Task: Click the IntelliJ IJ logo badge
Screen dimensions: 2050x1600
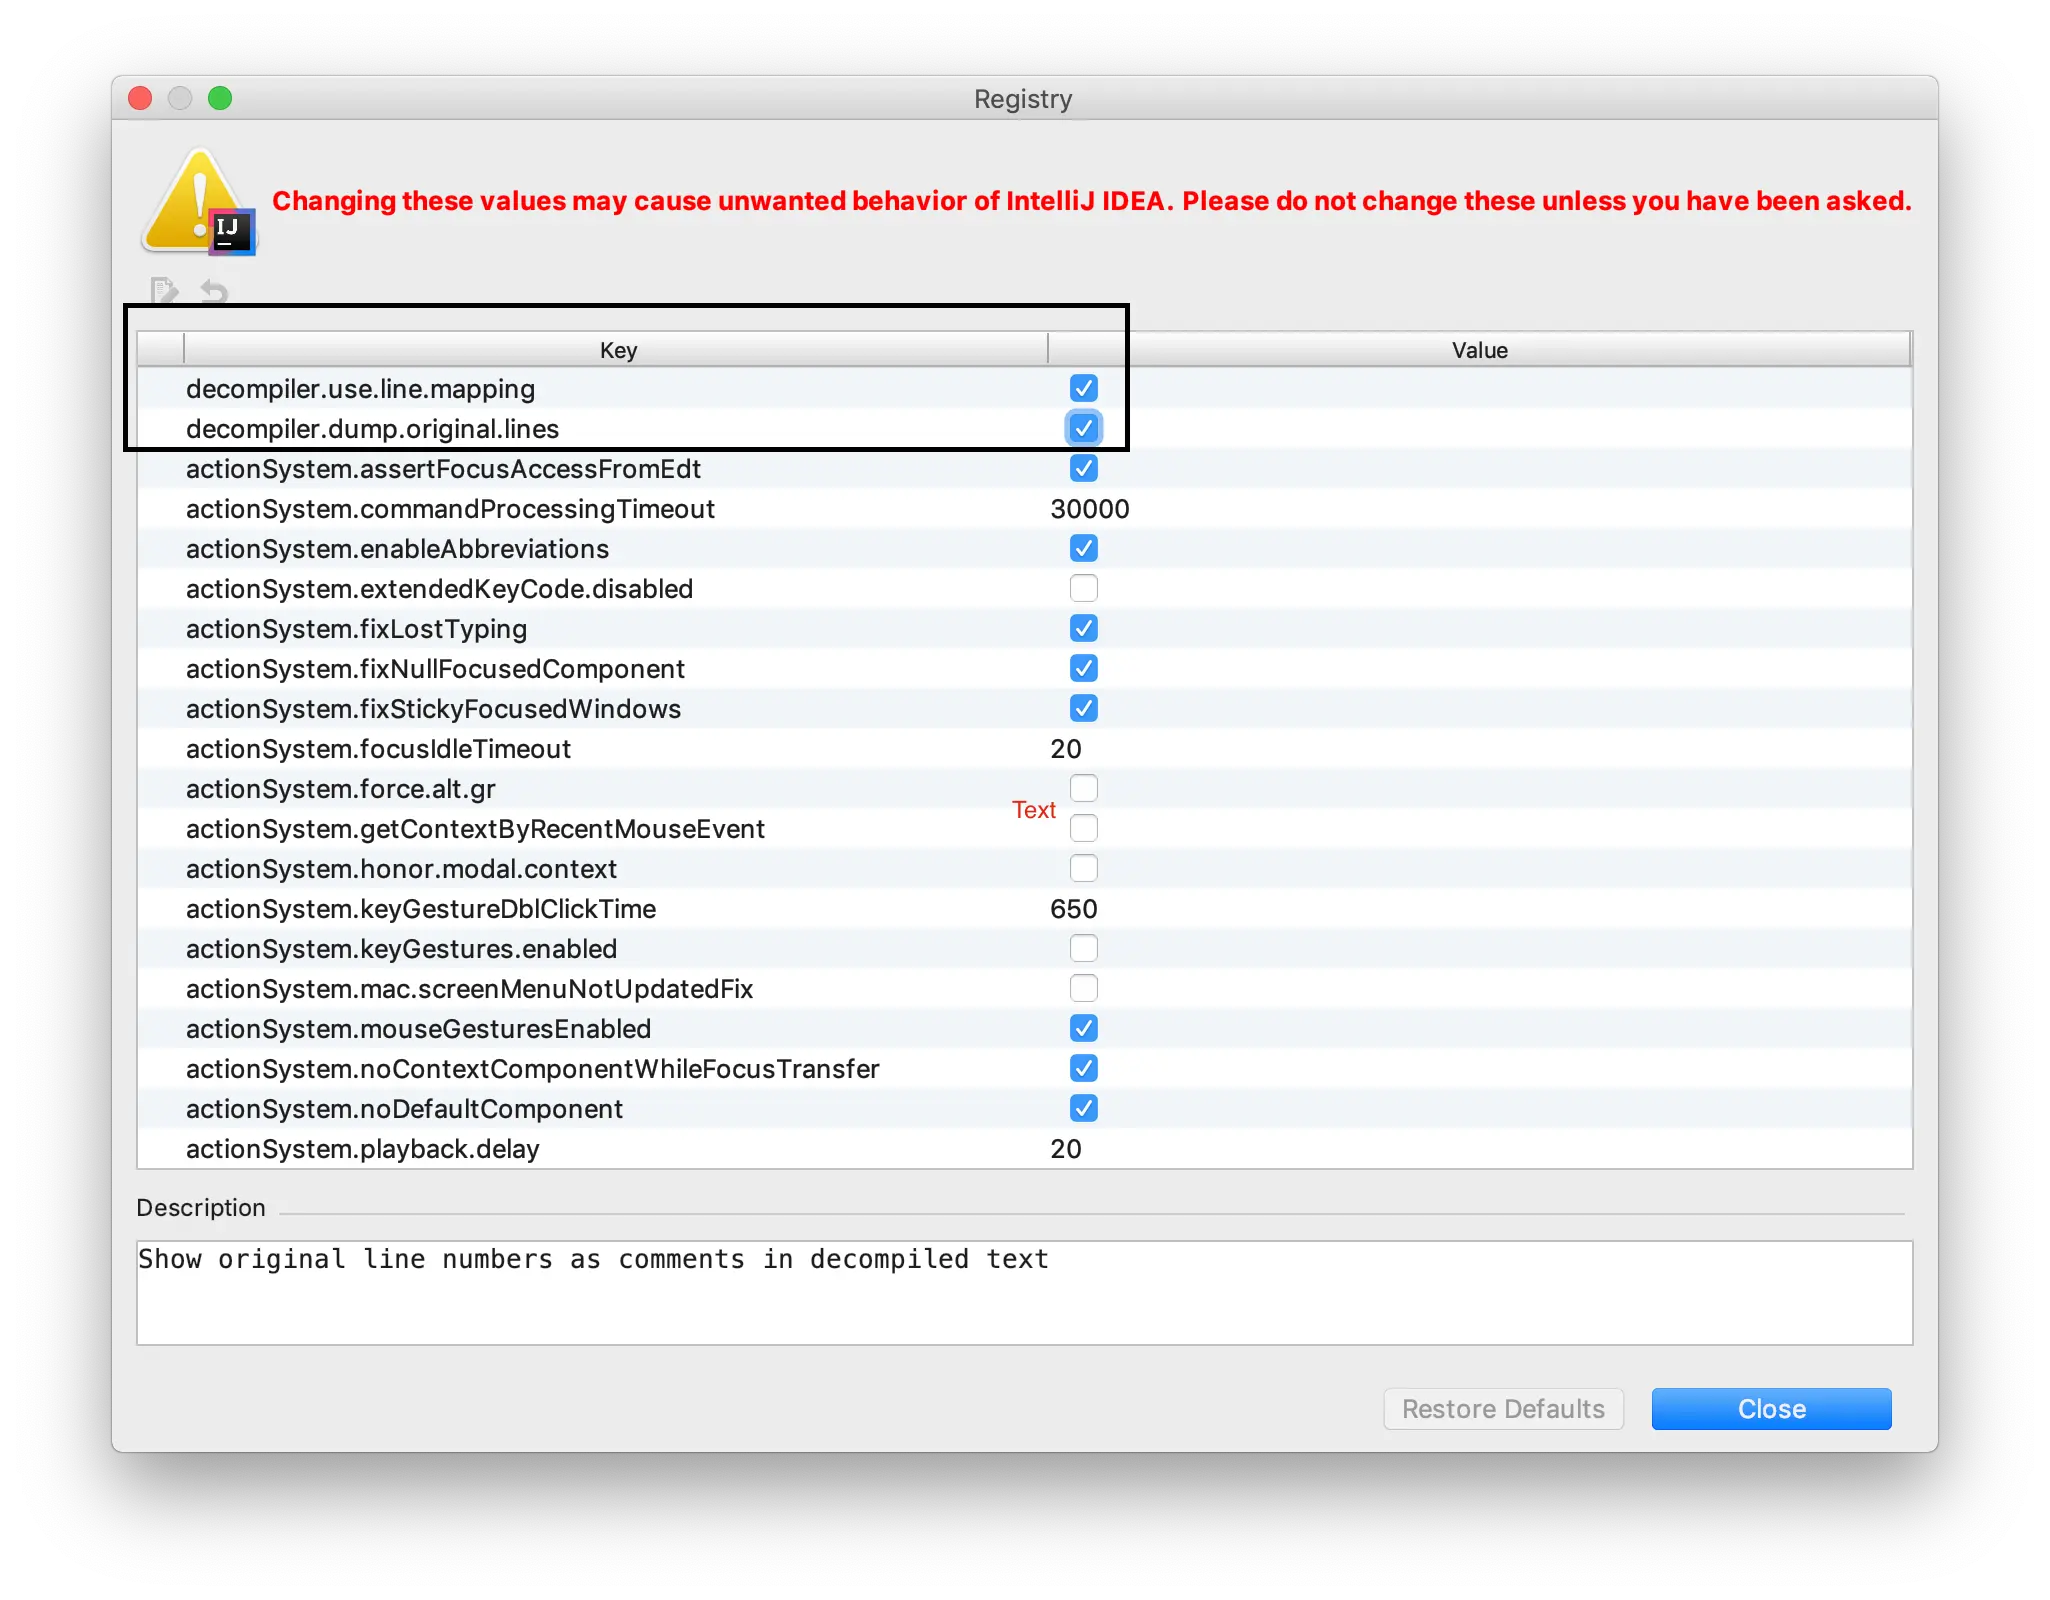Action: pos(233,232)
